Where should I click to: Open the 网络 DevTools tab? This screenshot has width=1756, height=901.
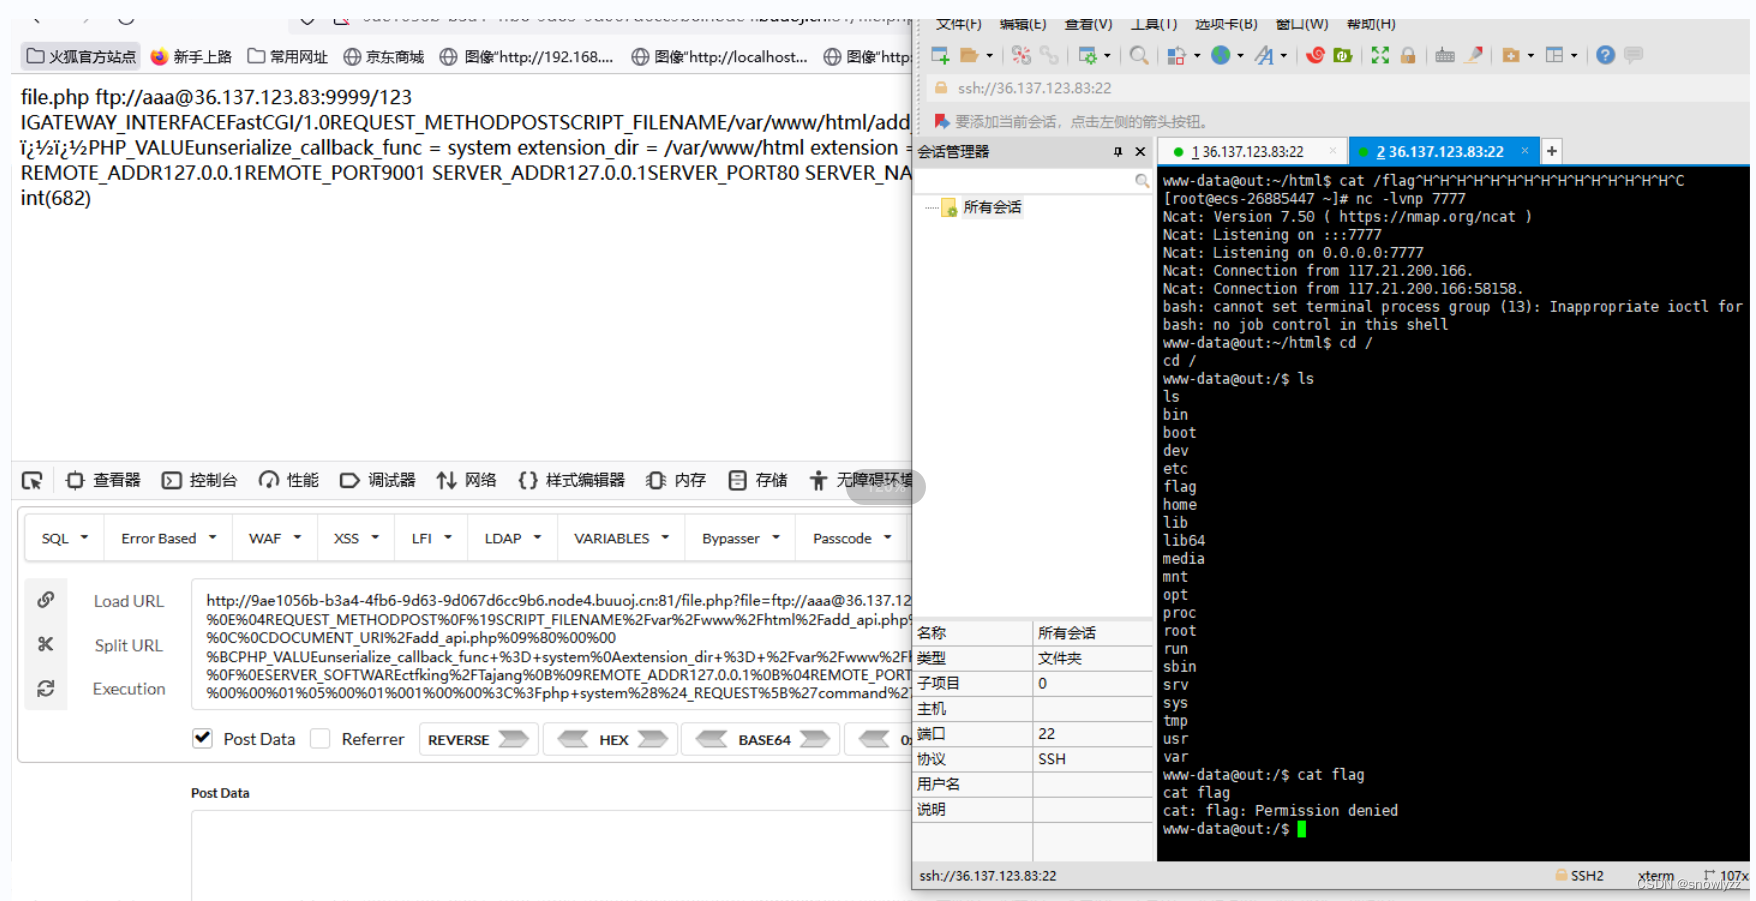pyautogui.click(x=466, y=480)
